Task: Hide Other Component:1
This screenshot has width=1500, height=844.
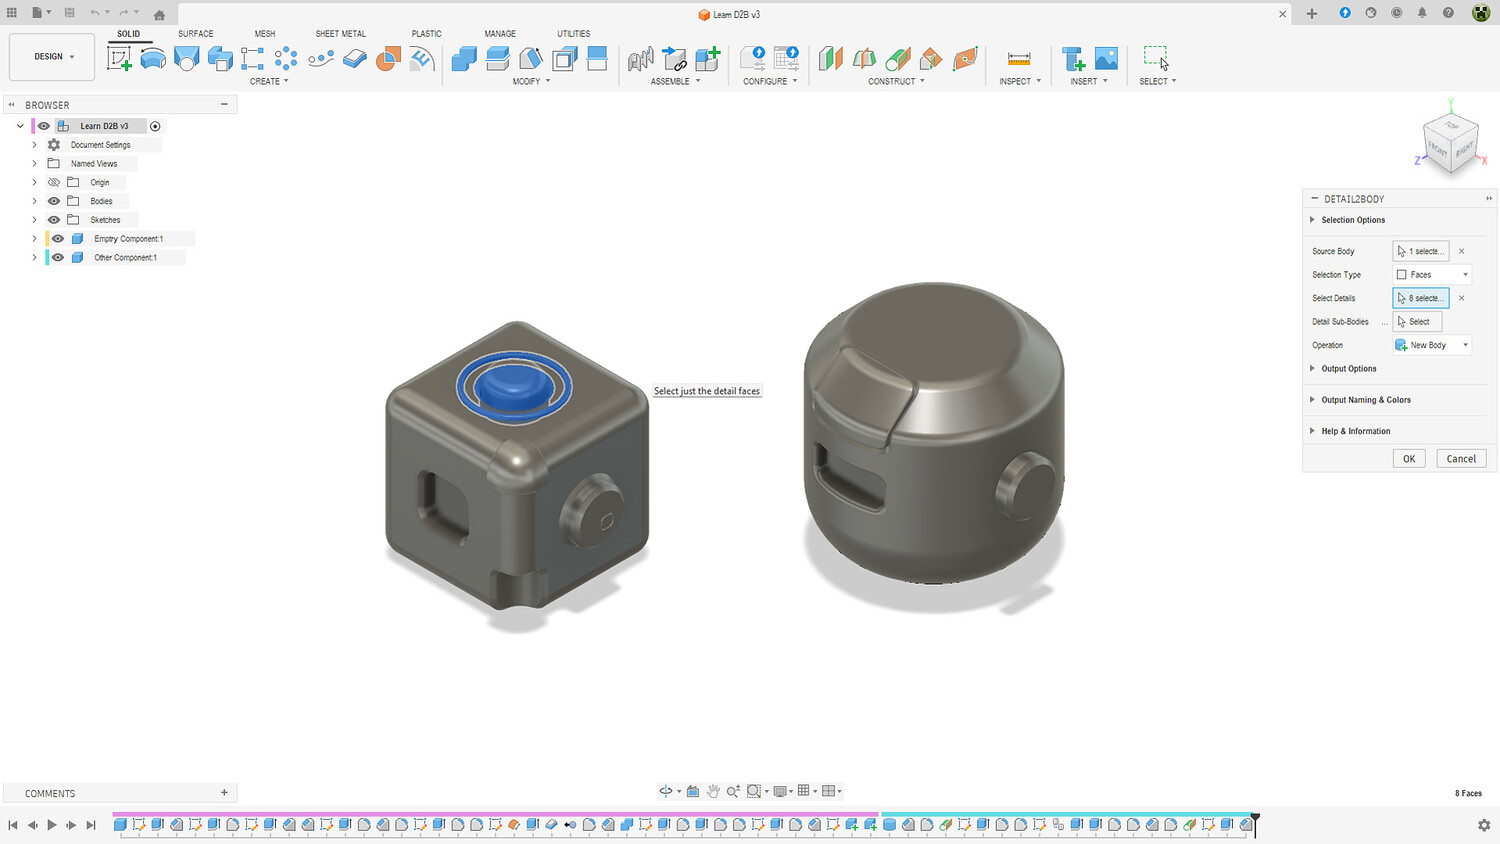Action: 58,258
